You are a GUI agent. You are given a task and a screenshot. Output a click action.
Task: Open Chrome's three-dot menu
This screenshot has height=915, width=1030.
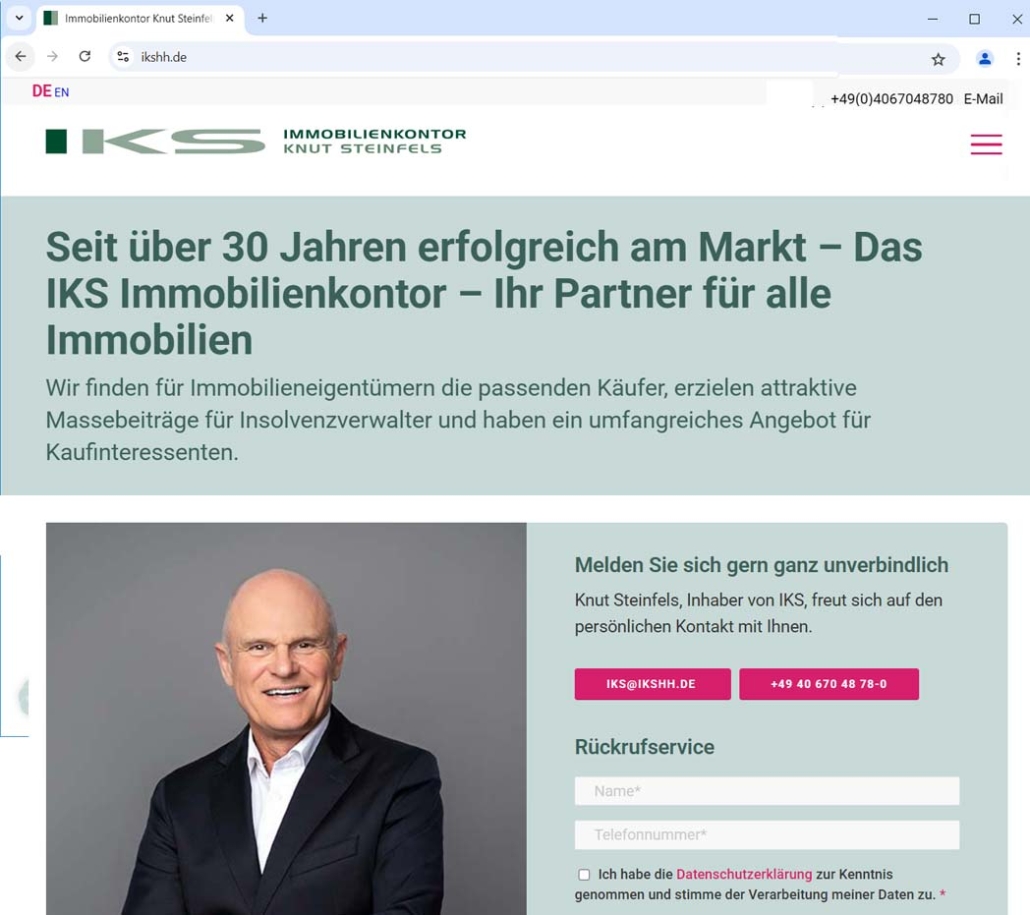tap(1018, 58)
